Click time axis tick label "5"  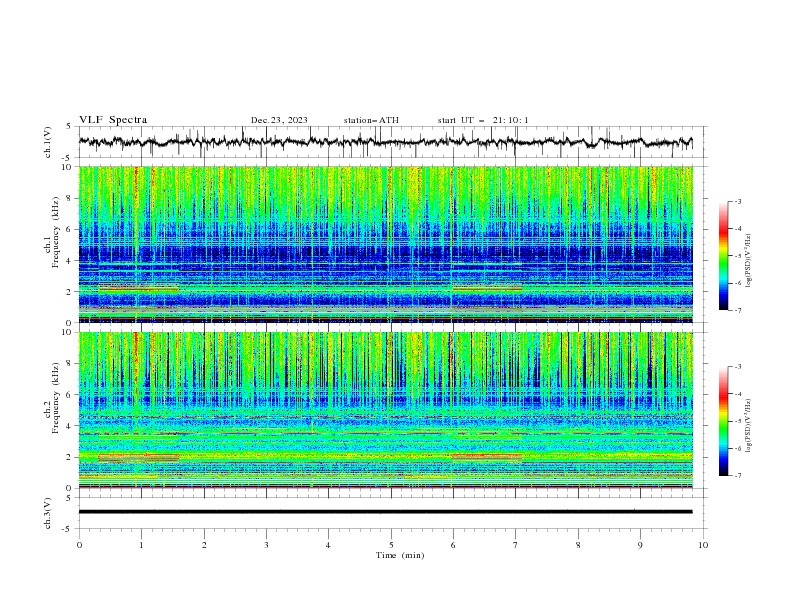click(391, 545)
